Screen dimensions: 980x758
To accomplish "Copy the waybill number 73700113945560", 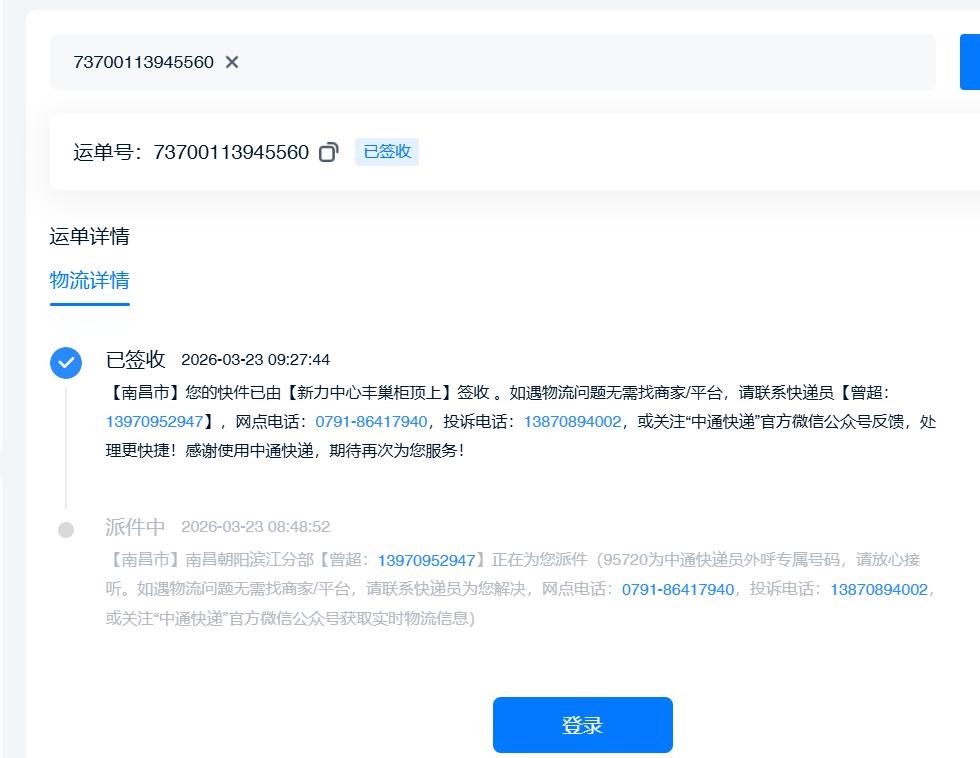I will click(x=328, y=152).
